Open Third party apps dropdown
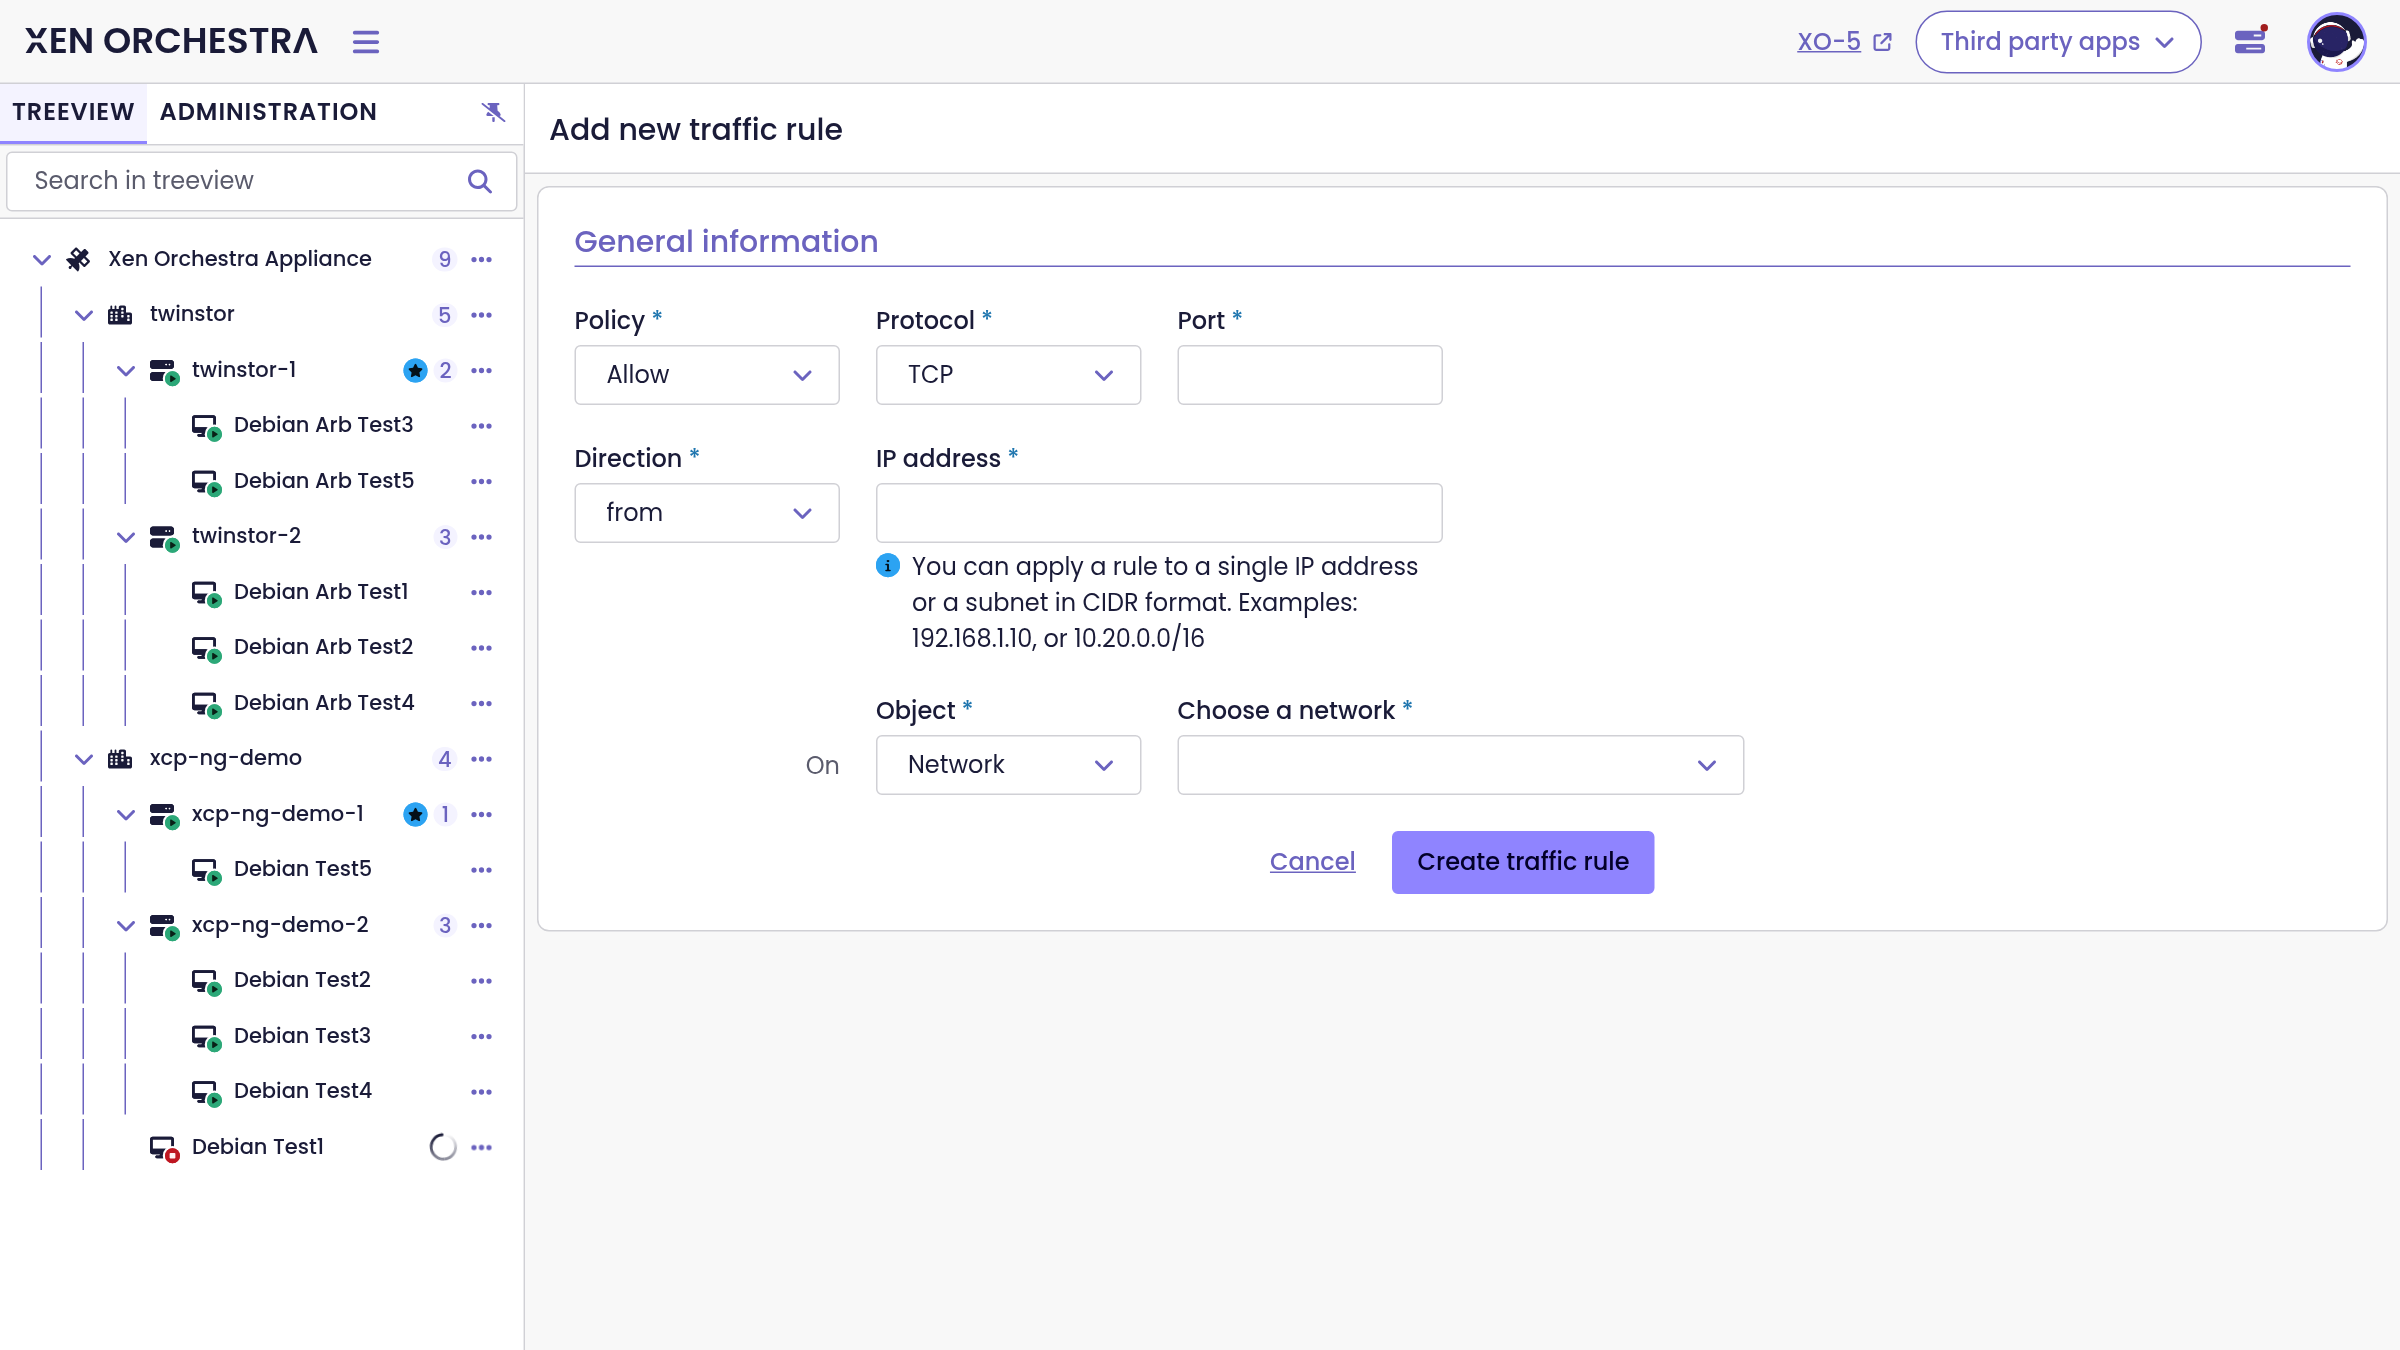This screenshot has height=1350, width=2400. (2058, 42)
